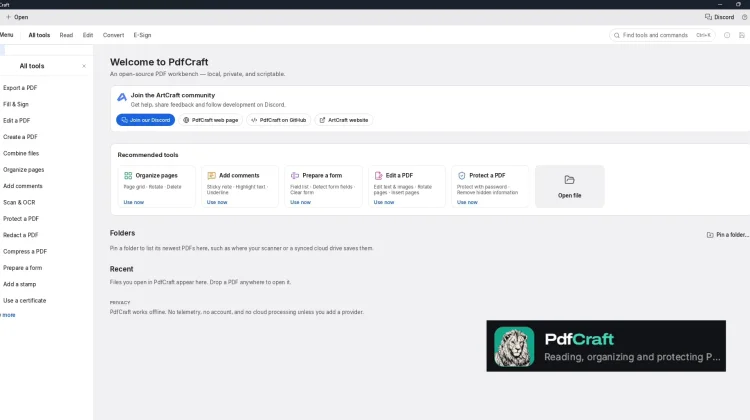Focus the Find tools and commands field
Image resolution: width=750 pixels, height=420 pixels.
[x=662, y=35]
